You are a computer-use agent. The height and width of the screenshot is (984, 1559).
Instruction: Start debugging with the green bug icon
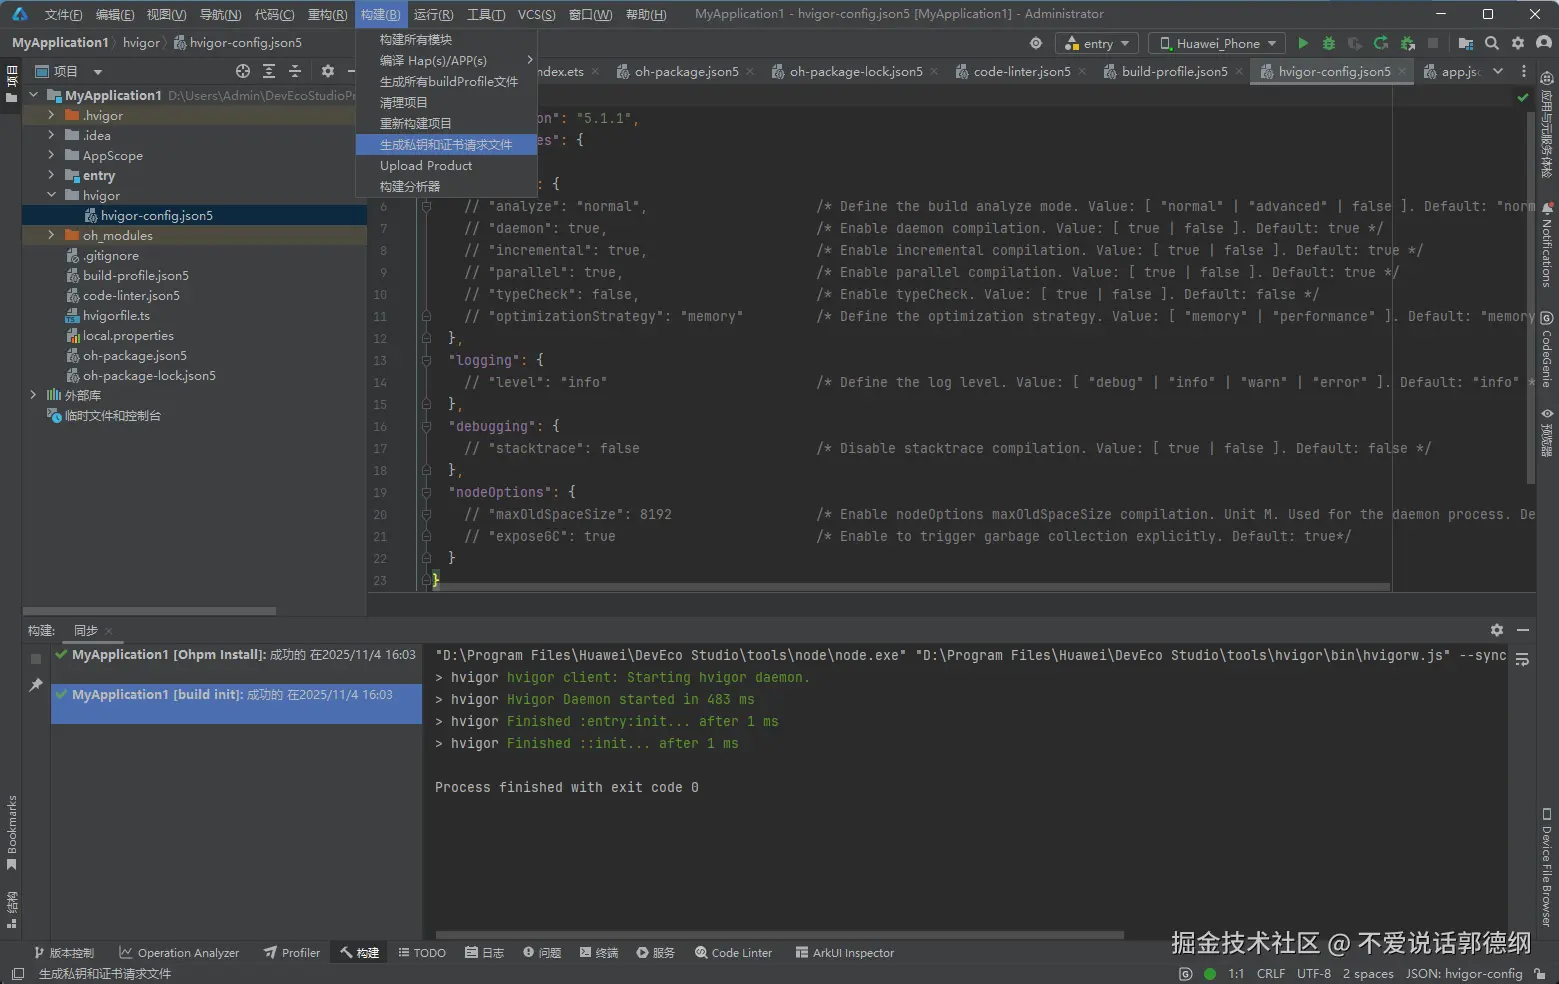tap(1329, 43)
